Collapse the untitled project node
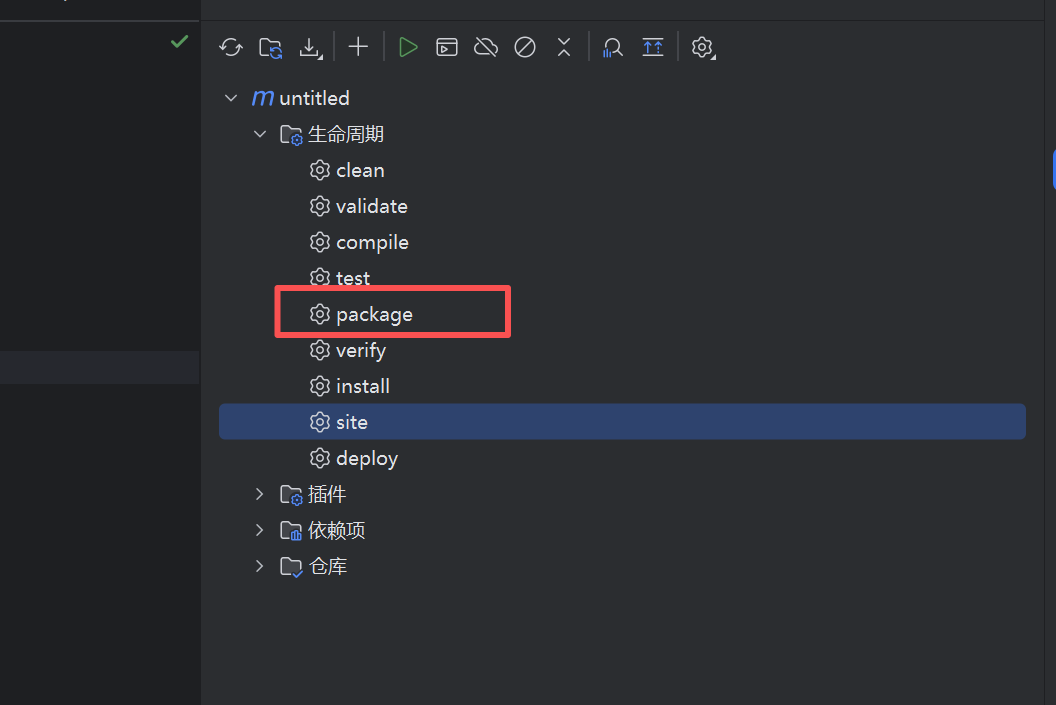 tap(232, 98)
